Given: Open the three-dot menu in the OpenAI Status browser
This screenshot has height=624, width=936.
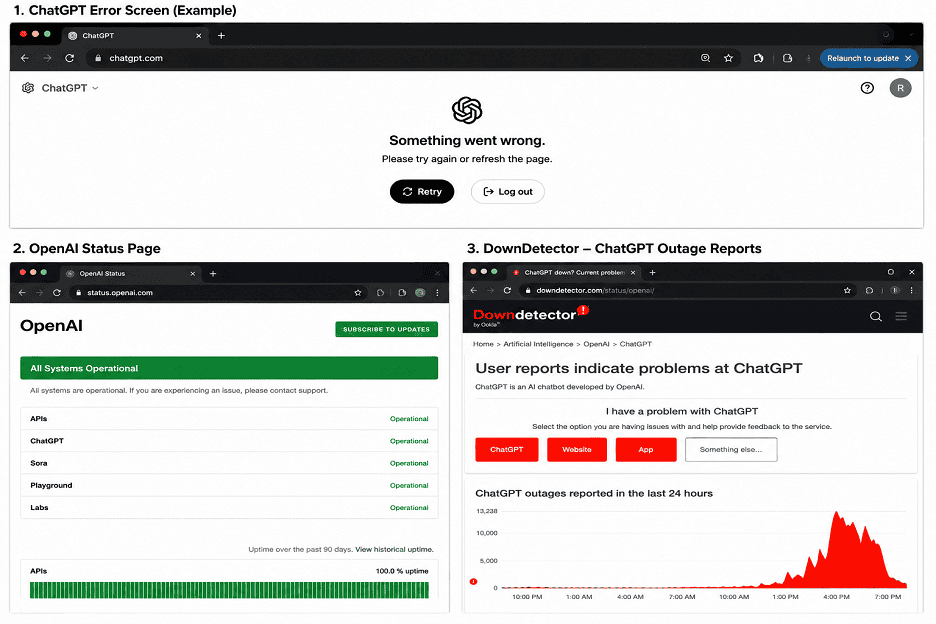Looking at the screenshot, I should tap(438, 293).
